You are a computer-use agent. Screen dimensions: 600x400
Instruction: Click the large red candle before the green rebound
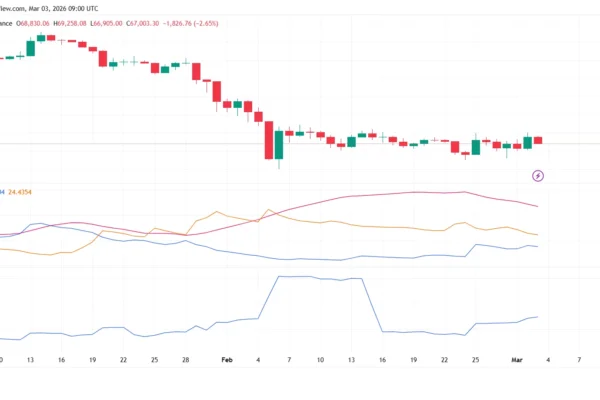tap(268, 140)
